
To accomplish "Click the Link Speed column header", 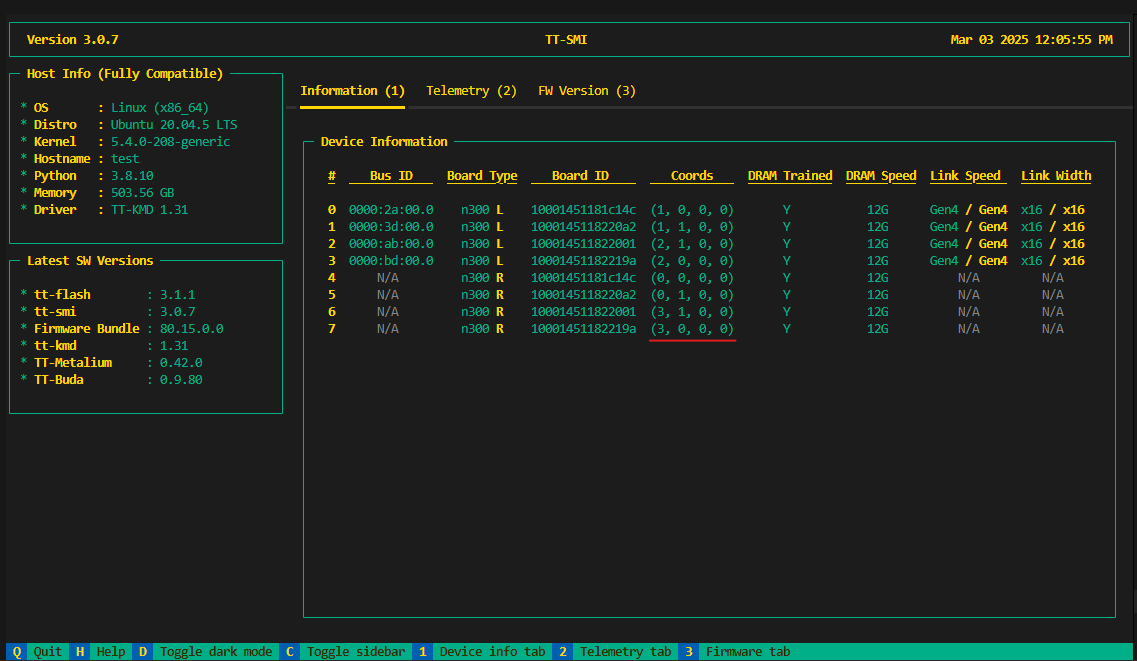I will [x=965, y=176].
